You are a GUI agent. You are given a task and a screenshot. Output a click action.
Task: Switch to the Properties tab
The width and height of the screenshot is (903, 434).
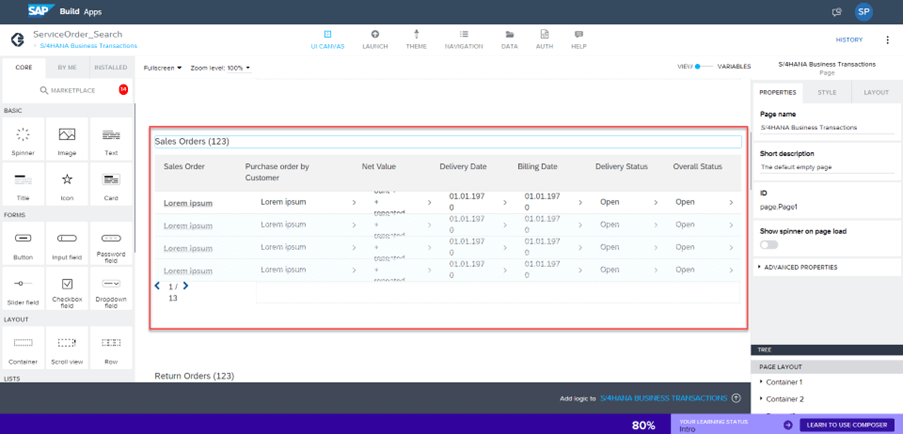777,92
